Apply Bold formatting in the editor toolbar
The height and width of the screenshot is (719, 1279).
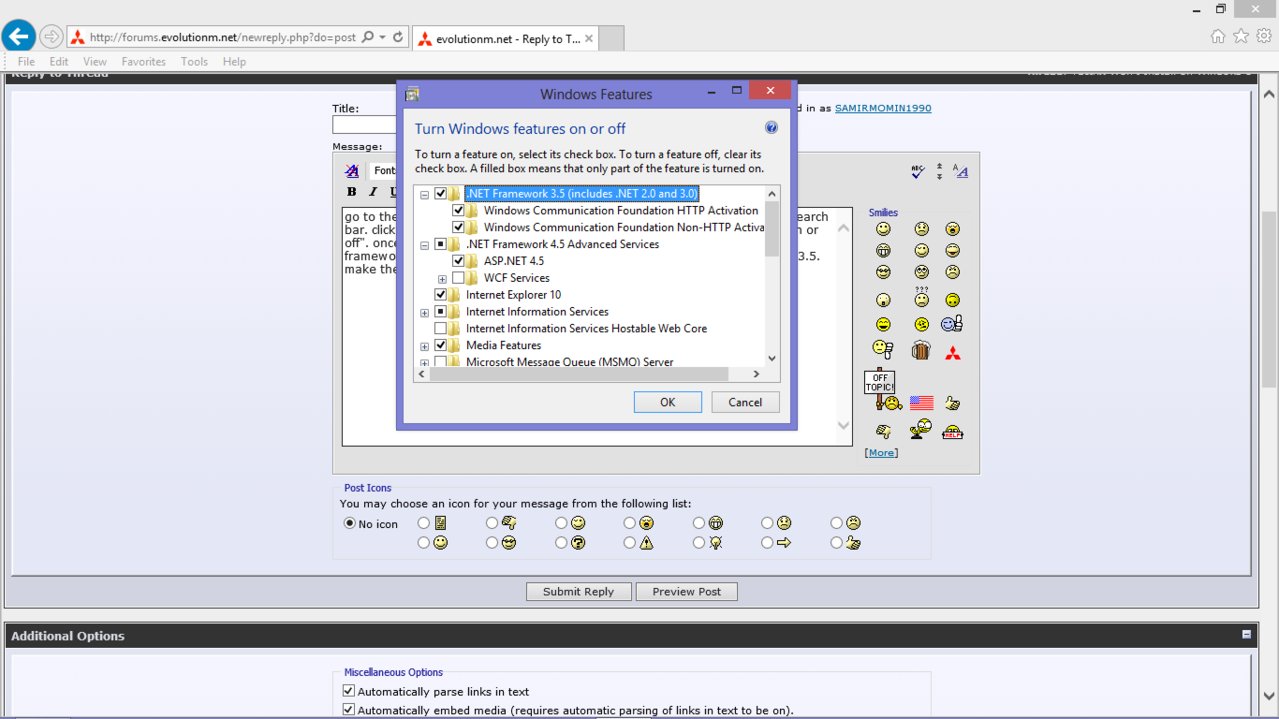(351, 192)
